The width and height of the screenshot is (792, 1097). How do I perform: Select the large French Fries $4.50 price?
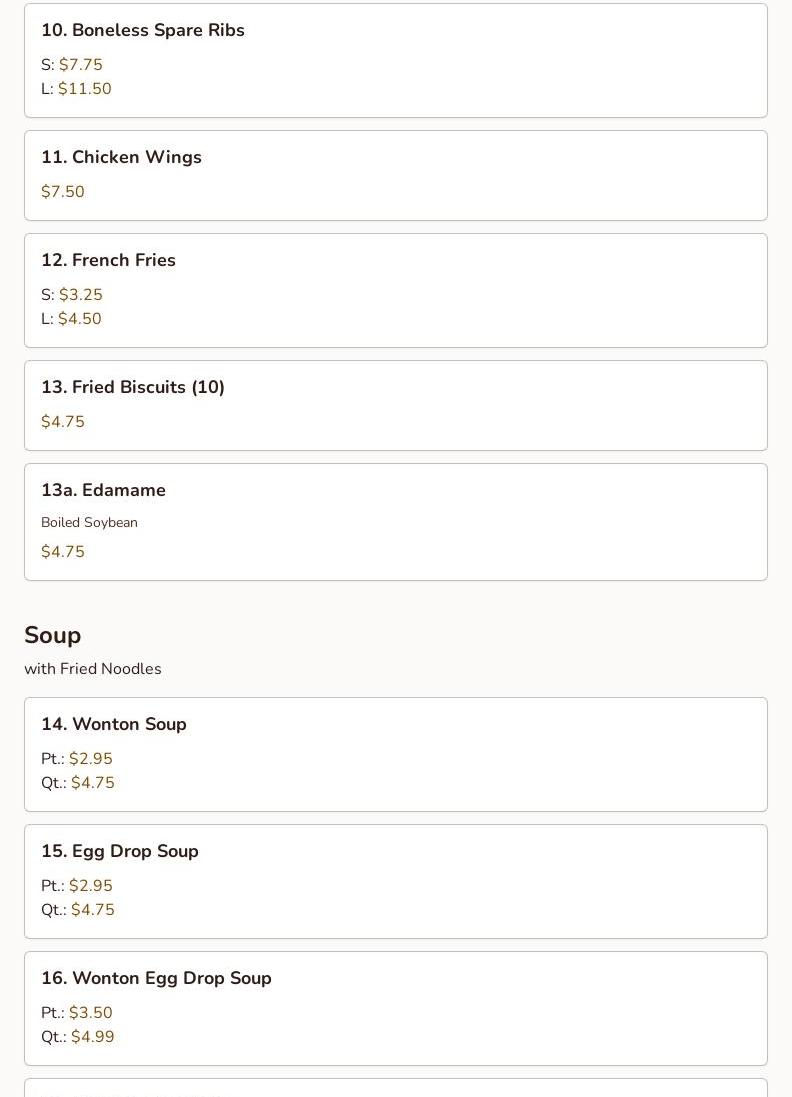(79, 319)
